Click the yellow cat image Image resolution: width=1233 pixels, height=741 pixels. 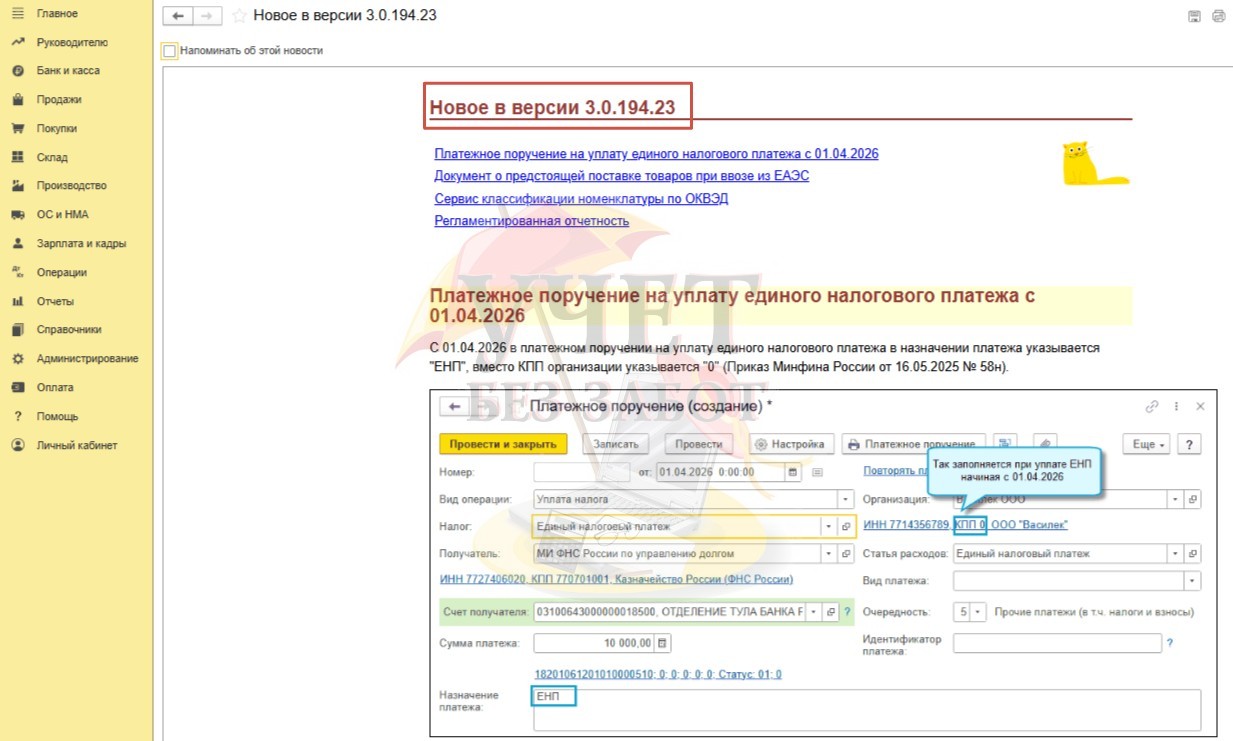pyautogui.click(x=1090, y=165)
